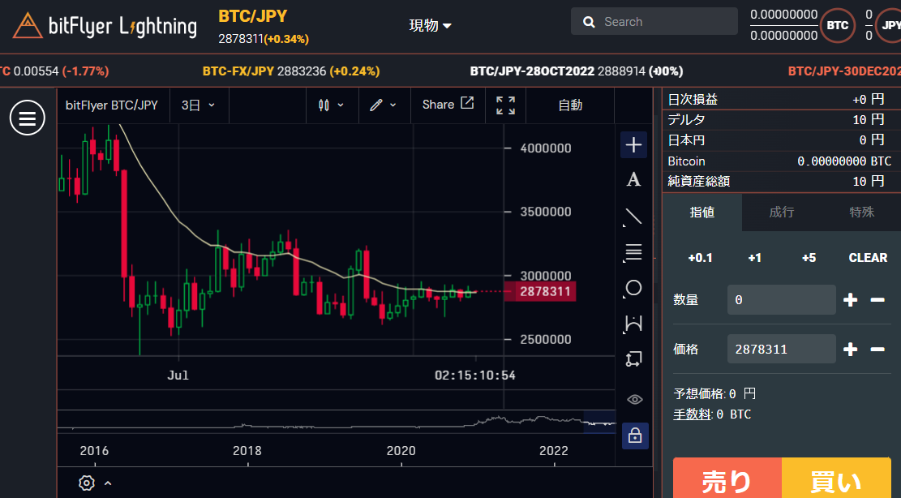Click CLEAR to reset quantity
The height and width of the screenshot is (498, 901).
click(x=868, y=258)
